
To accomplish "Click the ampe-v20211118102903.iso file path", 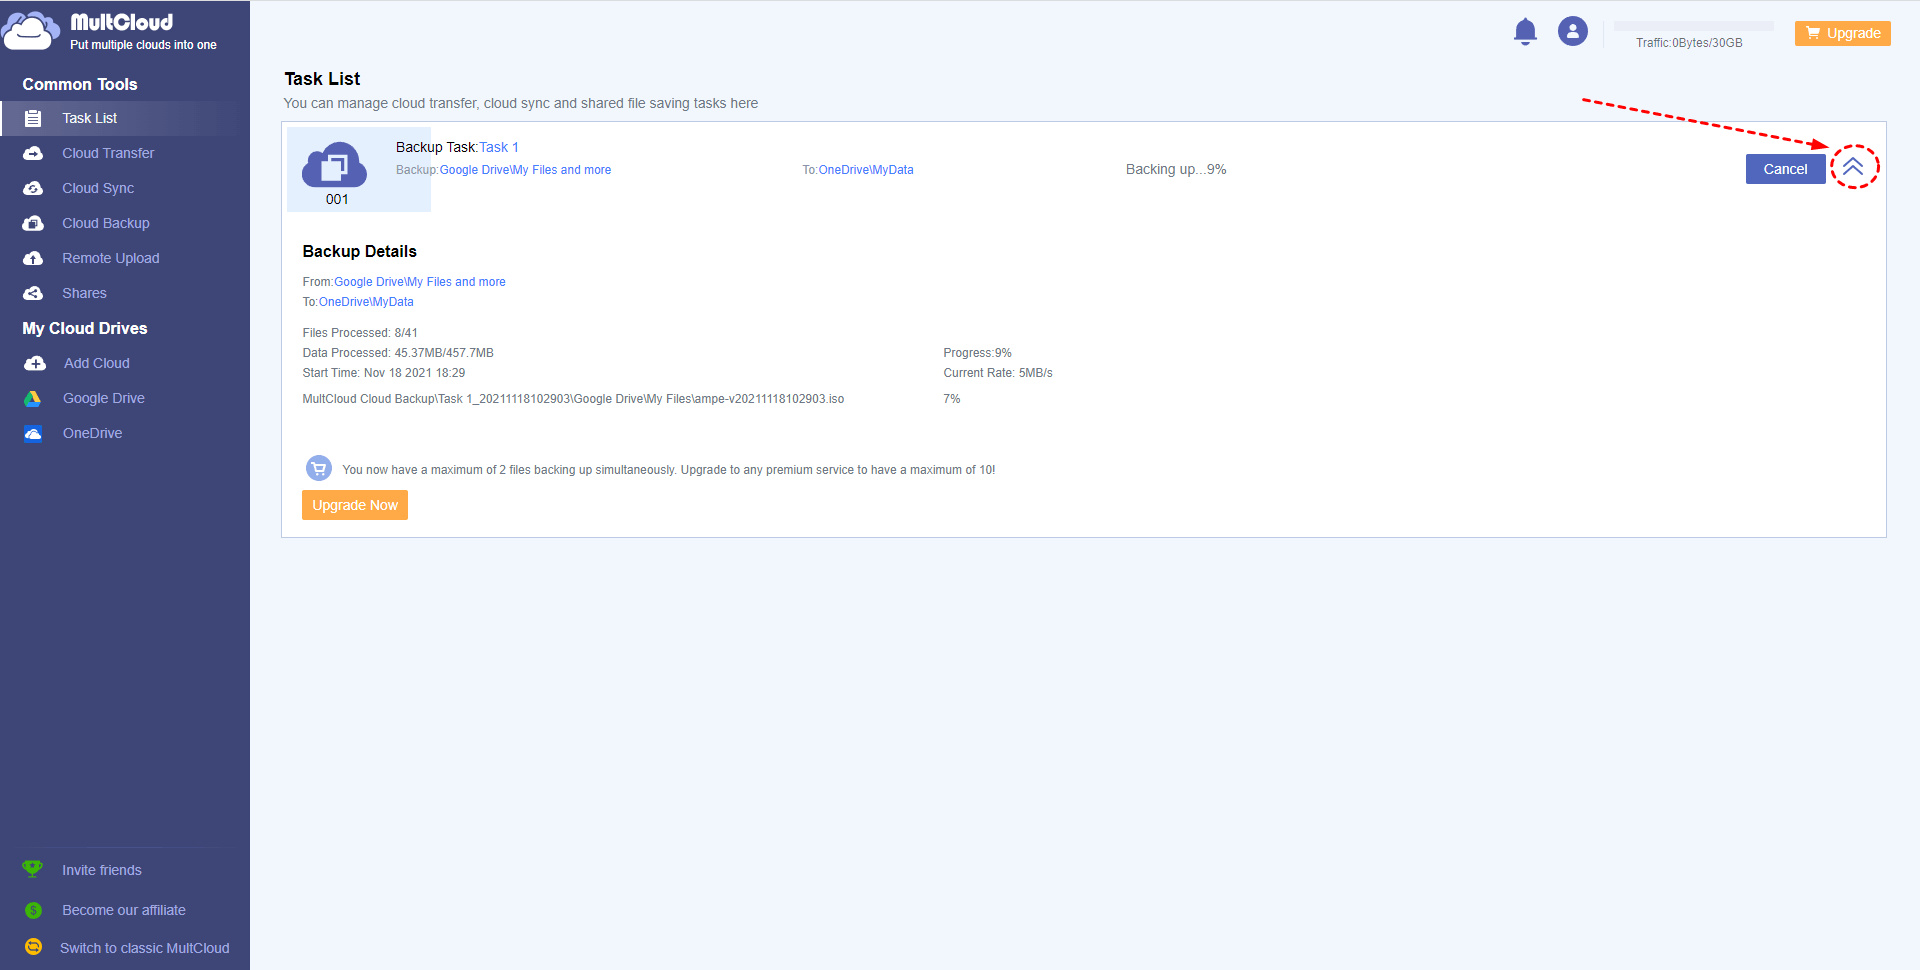I will click(573, 399).
